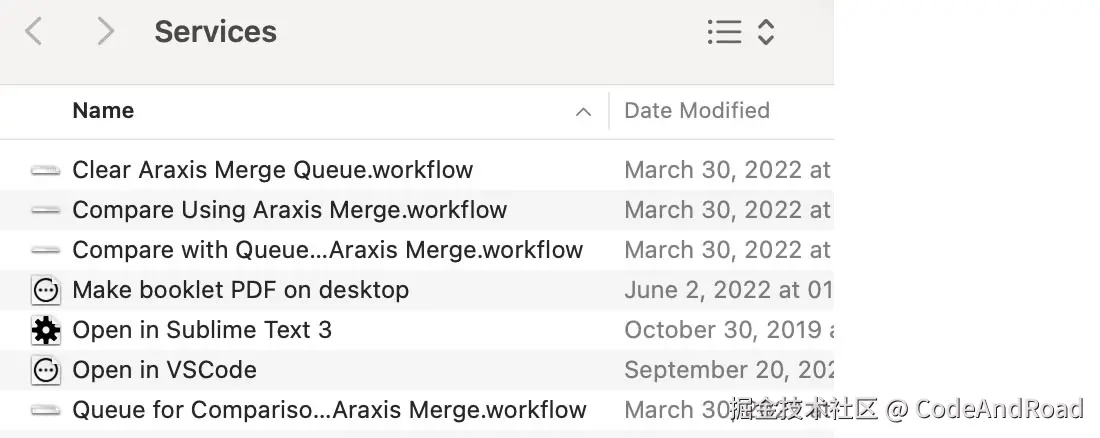Select the Make booklet PDF on desktop item

[240, 290]
